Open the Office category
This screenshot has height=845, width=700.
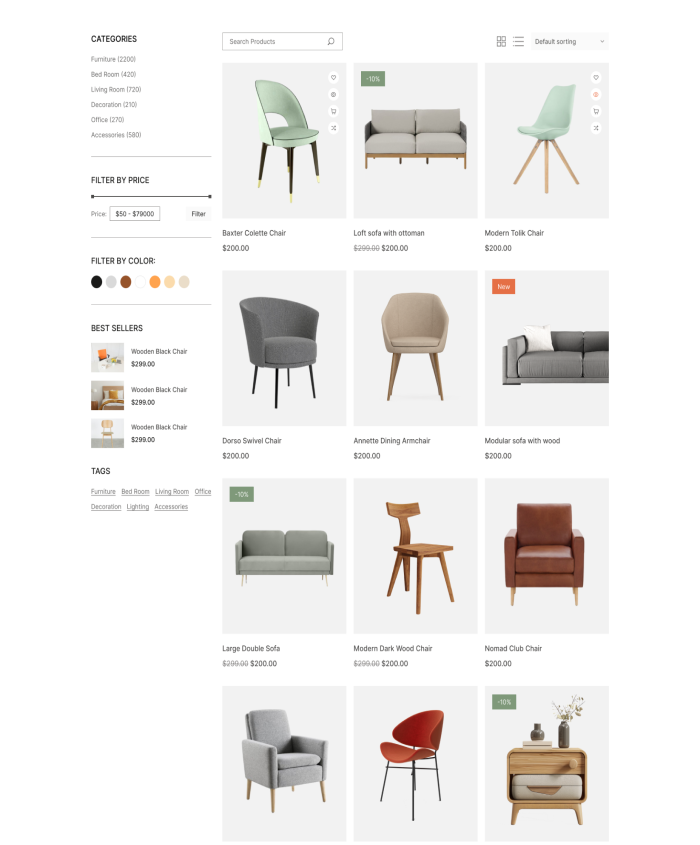pyautogui.click(x=107, y=120)
